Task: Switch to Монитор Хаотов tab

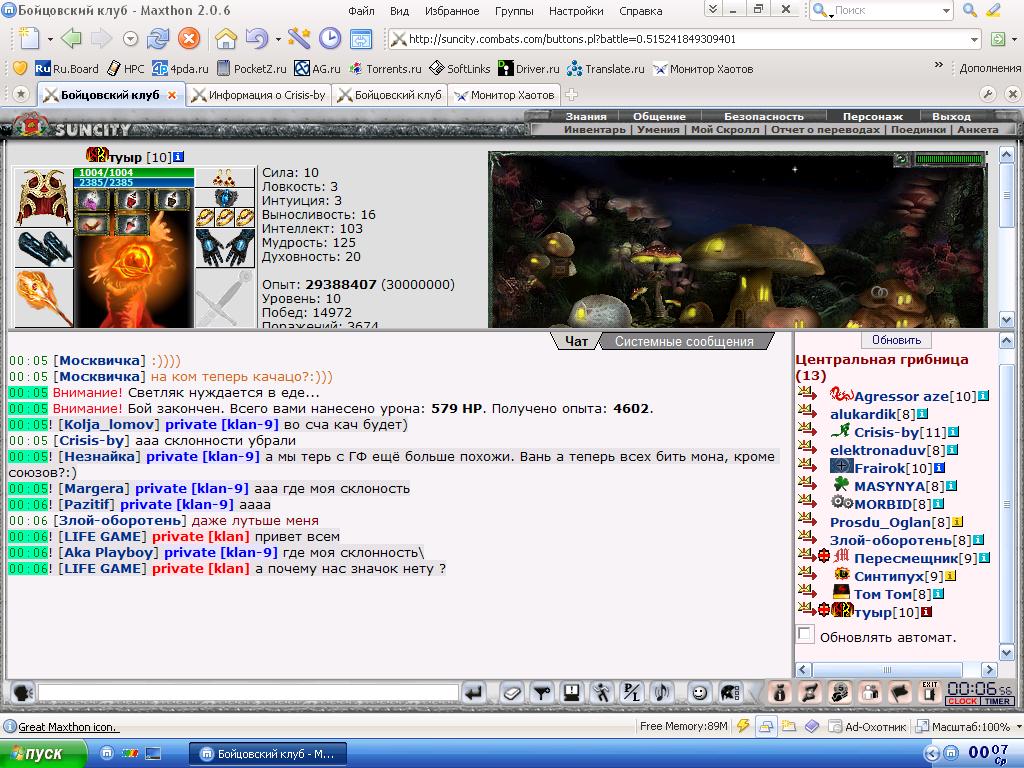Action: [505, 95]
